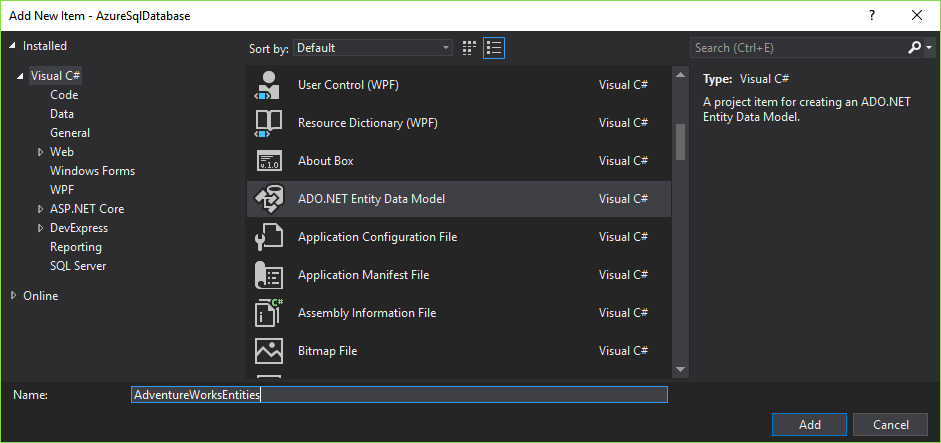Click the "Application Manifest File" text

[364, 275]
